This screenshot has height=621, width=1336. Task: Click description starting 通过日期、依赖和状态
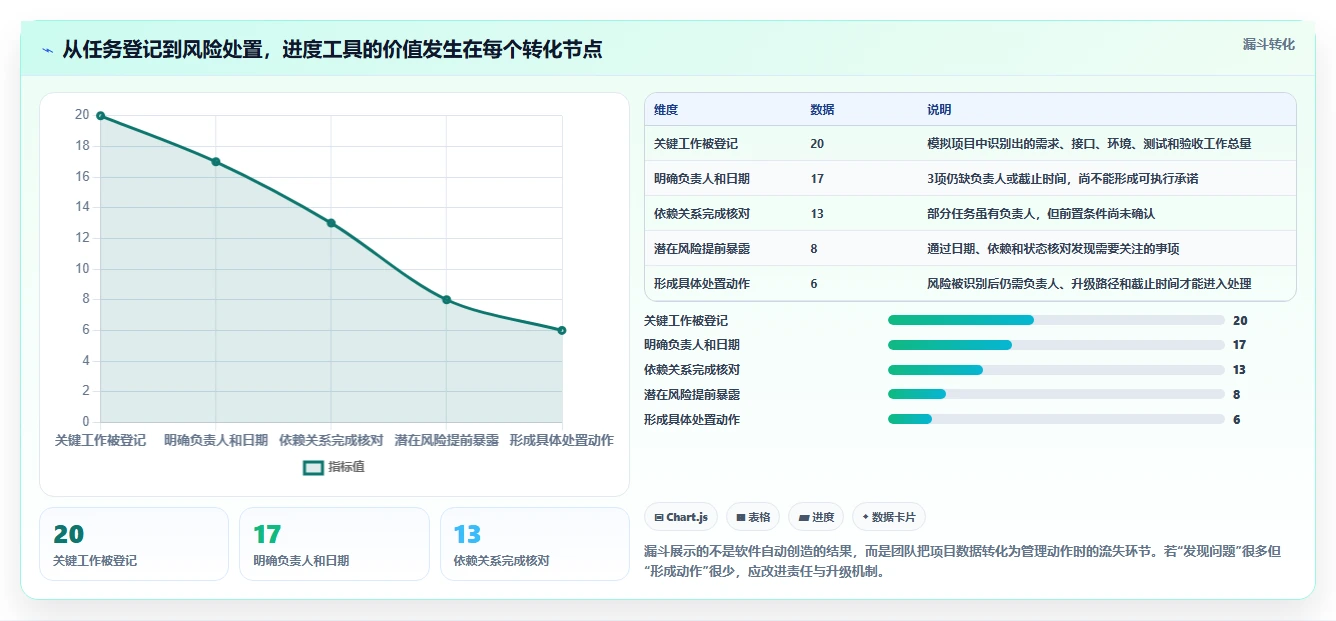1053,249
